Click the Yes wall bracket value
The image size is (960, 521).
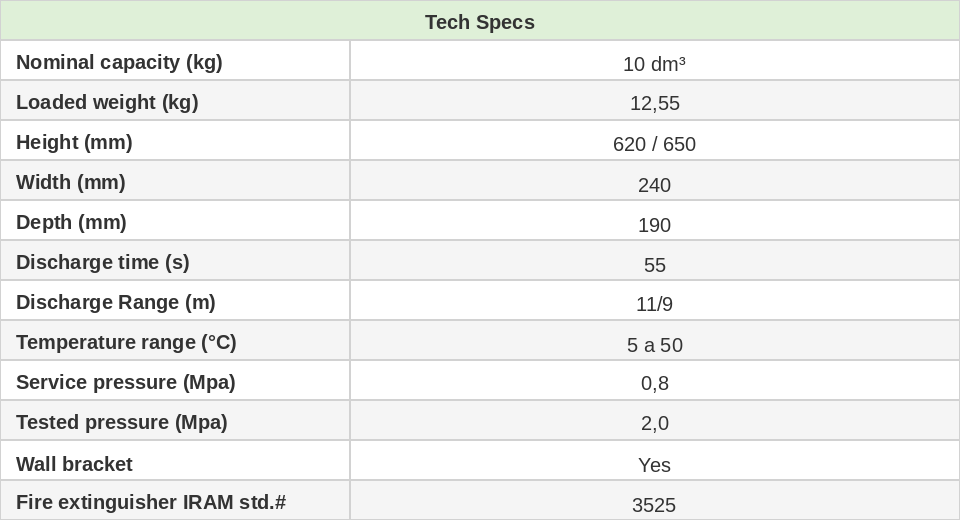click(x=654, y=465)
